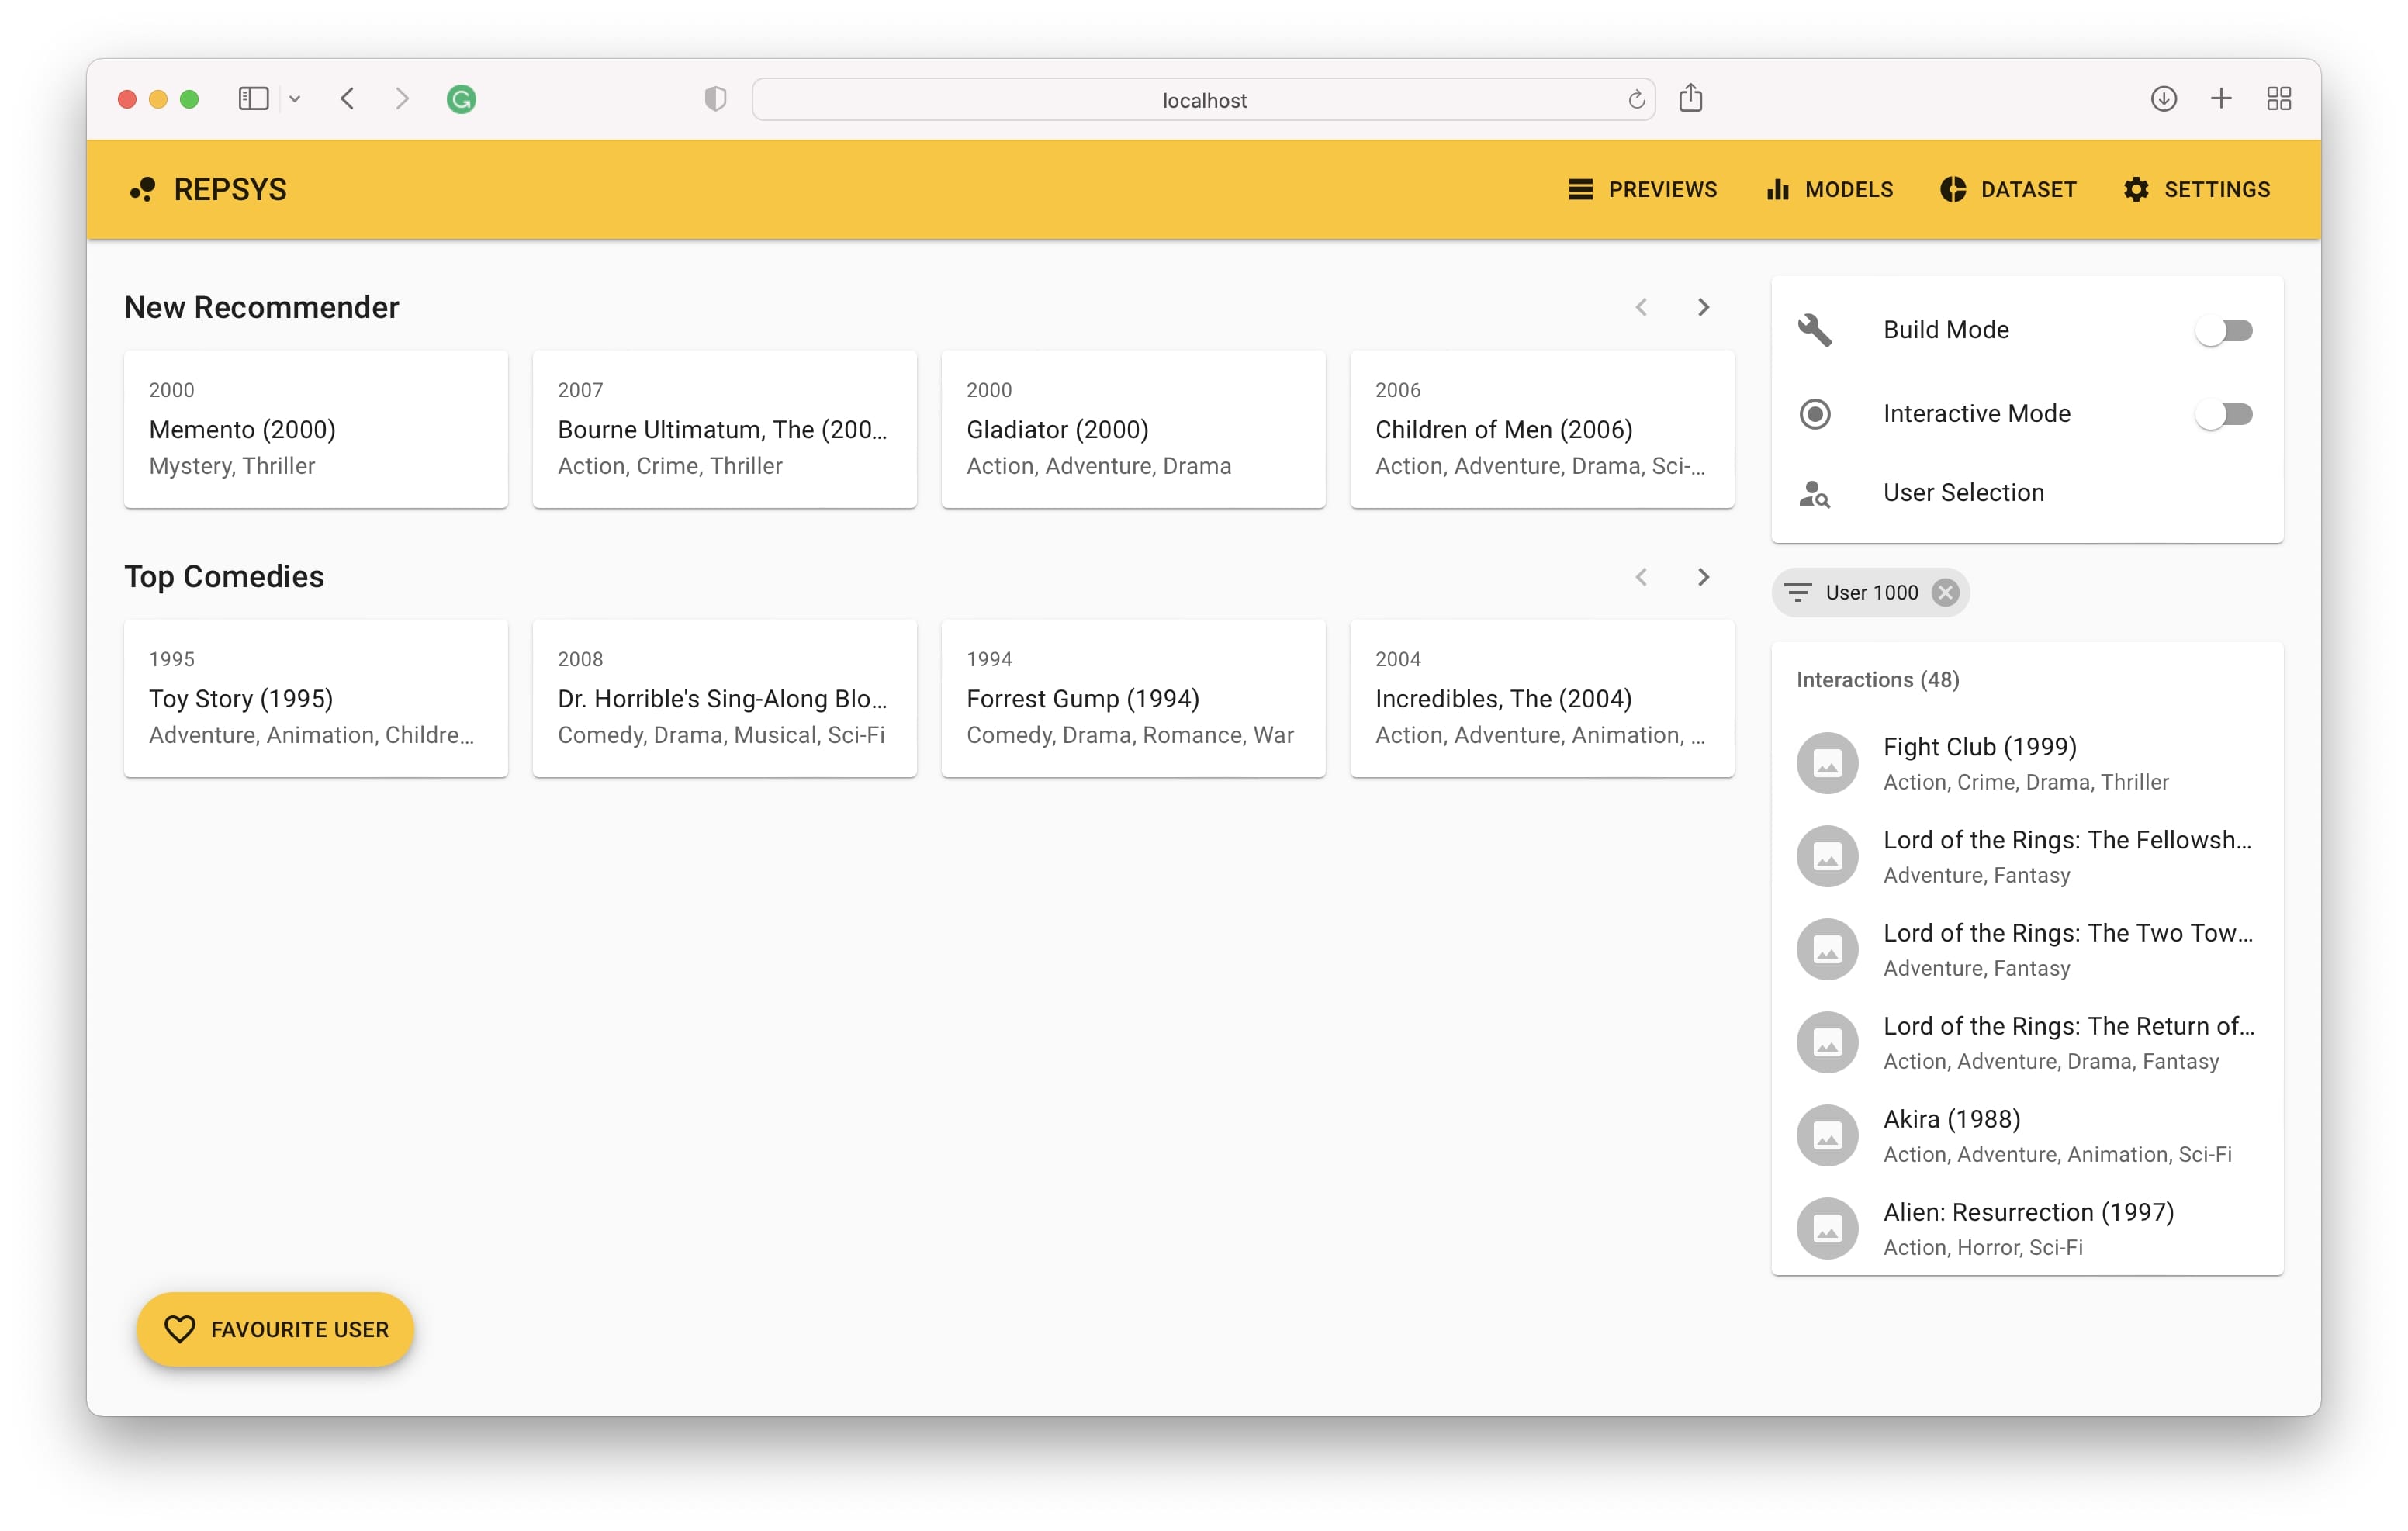Open the Models tab
Image resolution: width=2408 pixels, height=1531 pixels.
1829,189
